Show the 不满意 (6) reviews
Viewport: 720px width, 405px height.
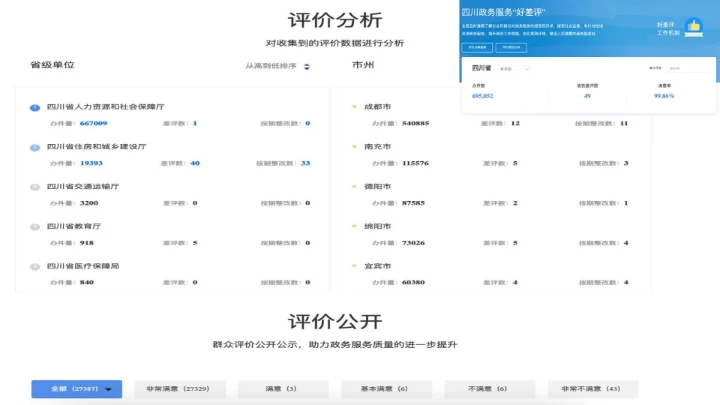[x=489, y=388]
